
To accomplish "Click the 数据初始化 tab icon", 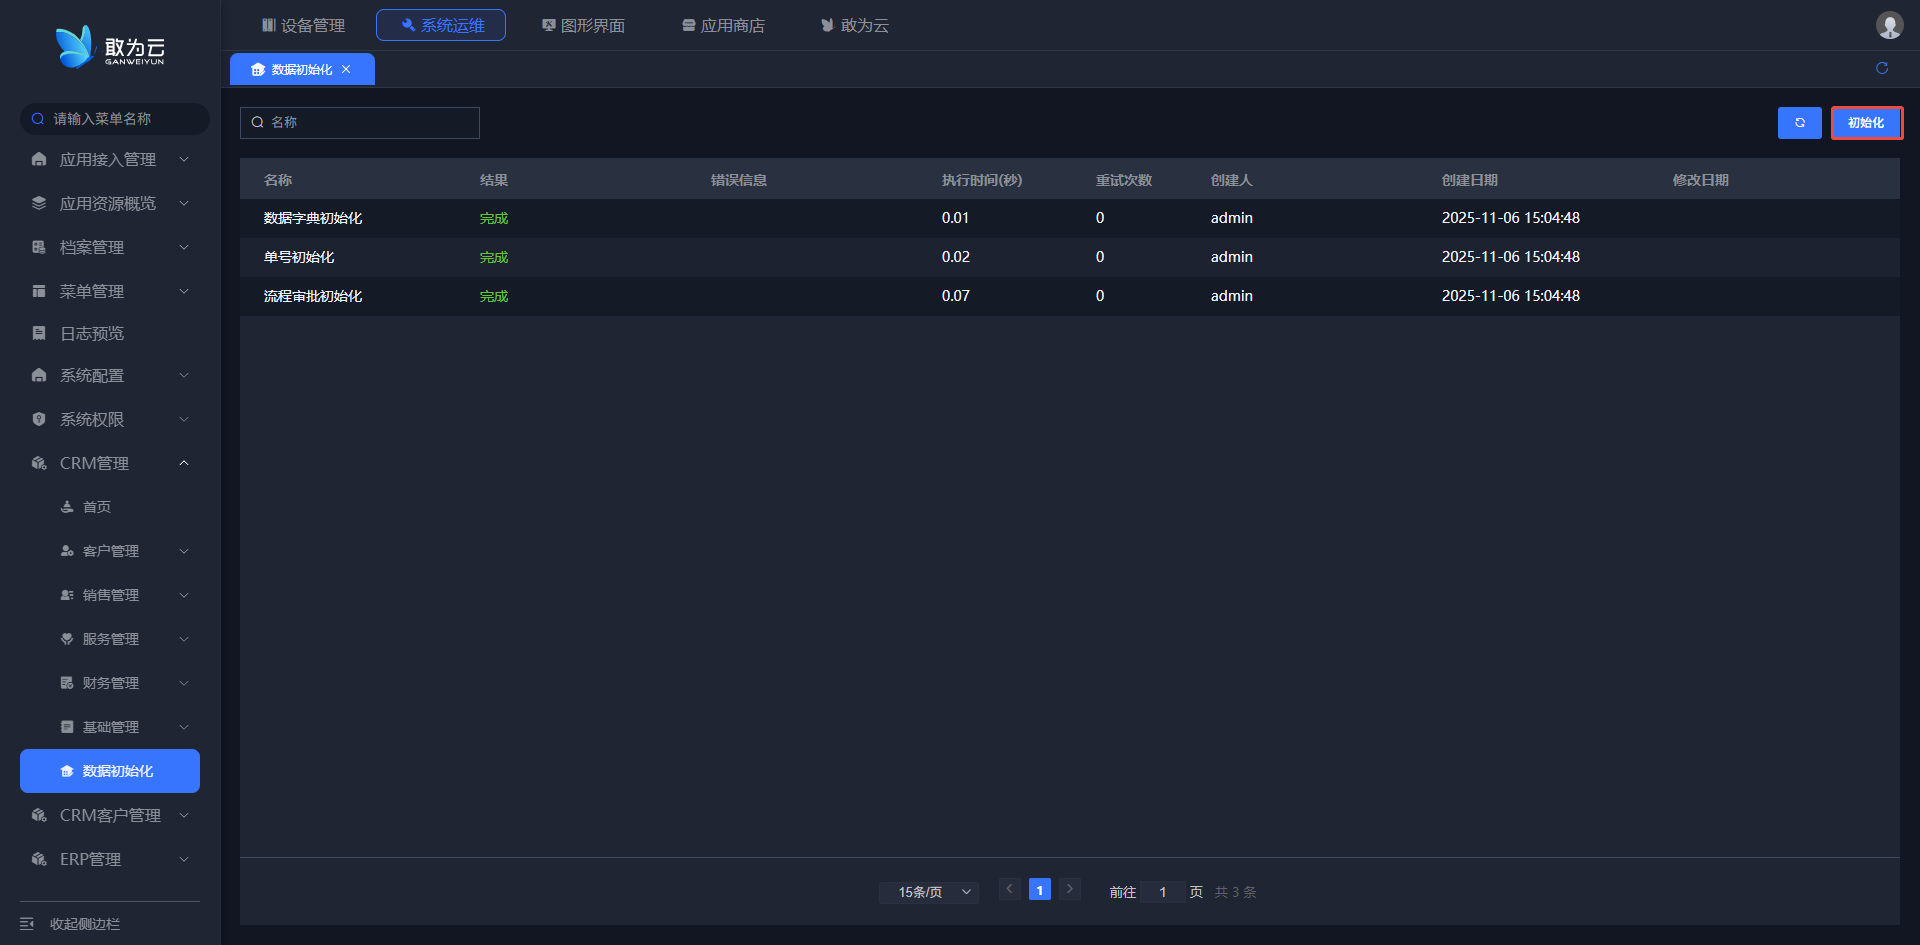I will [258, 70].
